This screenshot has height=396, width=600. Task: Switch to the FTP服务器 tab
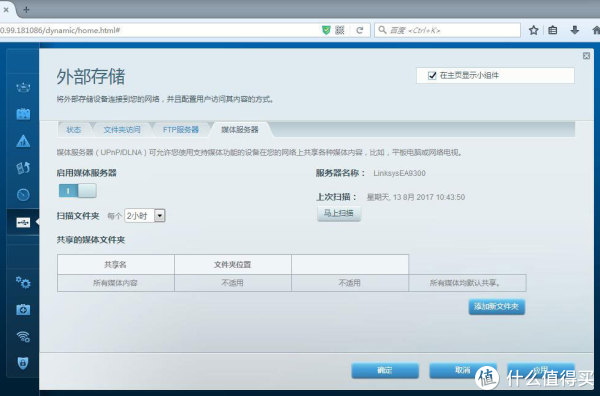click(181, 130)
